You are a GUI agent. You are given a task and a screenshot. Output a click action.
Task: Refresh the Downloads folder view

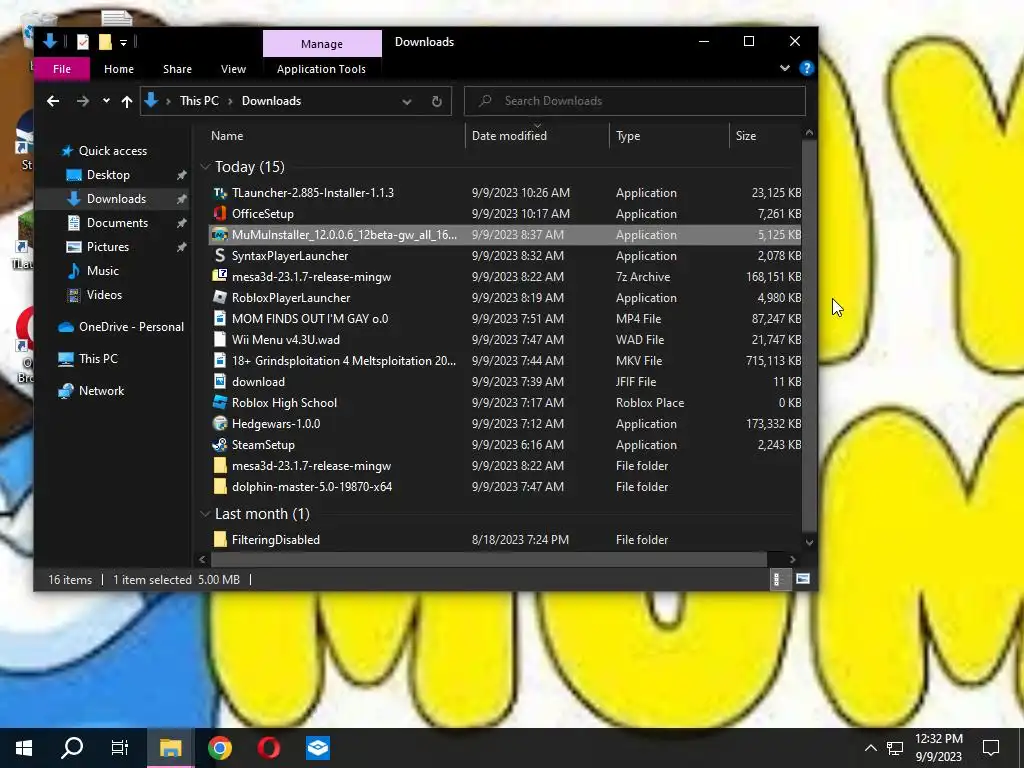[x=437, y=101]
